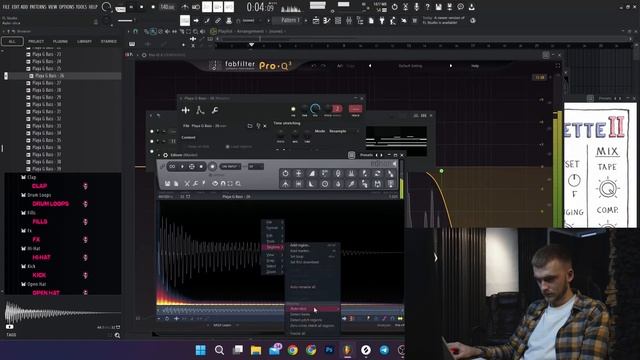Click the question mark help icon in FL toolbar

click(427, 7)
